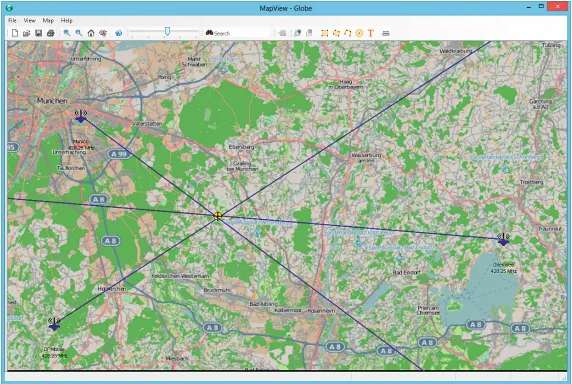Open the Map menu
Screen dimensions: 572x384
48,20
